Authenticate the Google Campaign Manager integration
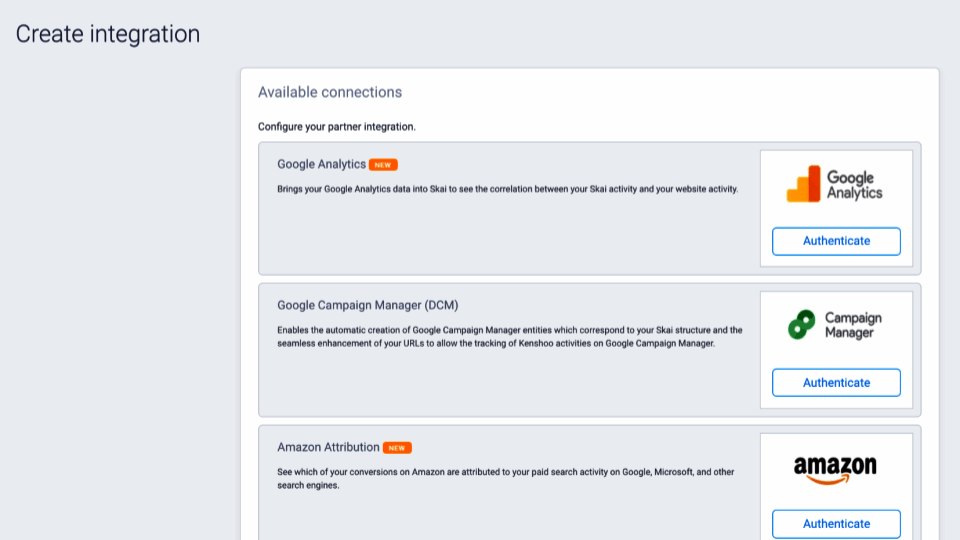Screen dimensions: 960x540 tap(836, 383)
